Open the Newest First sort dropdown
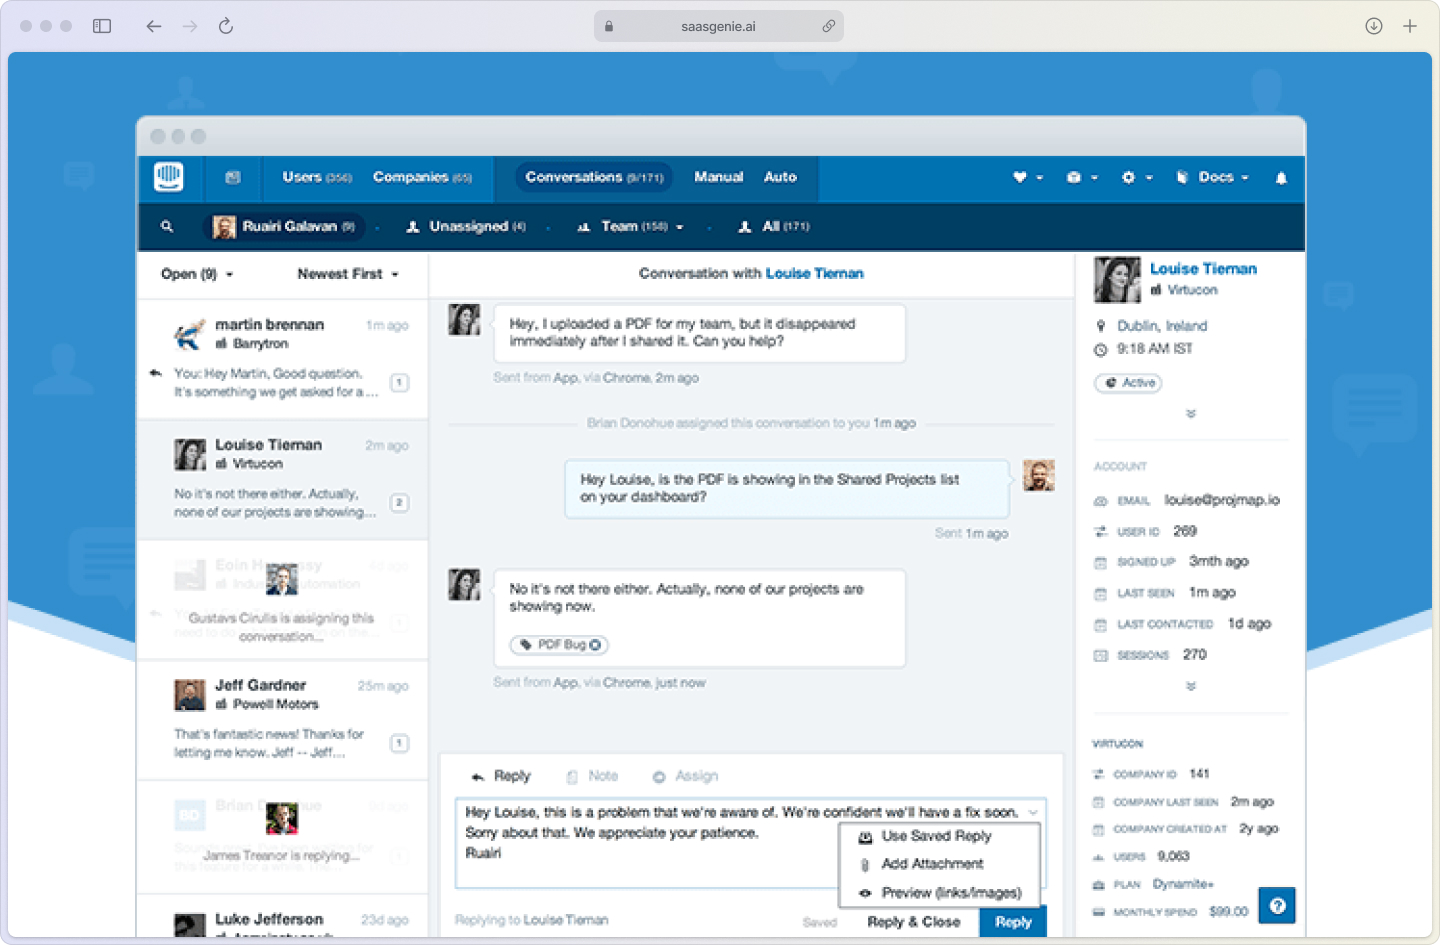Viewport: 1440px width, 945px height. coord(347,274)
